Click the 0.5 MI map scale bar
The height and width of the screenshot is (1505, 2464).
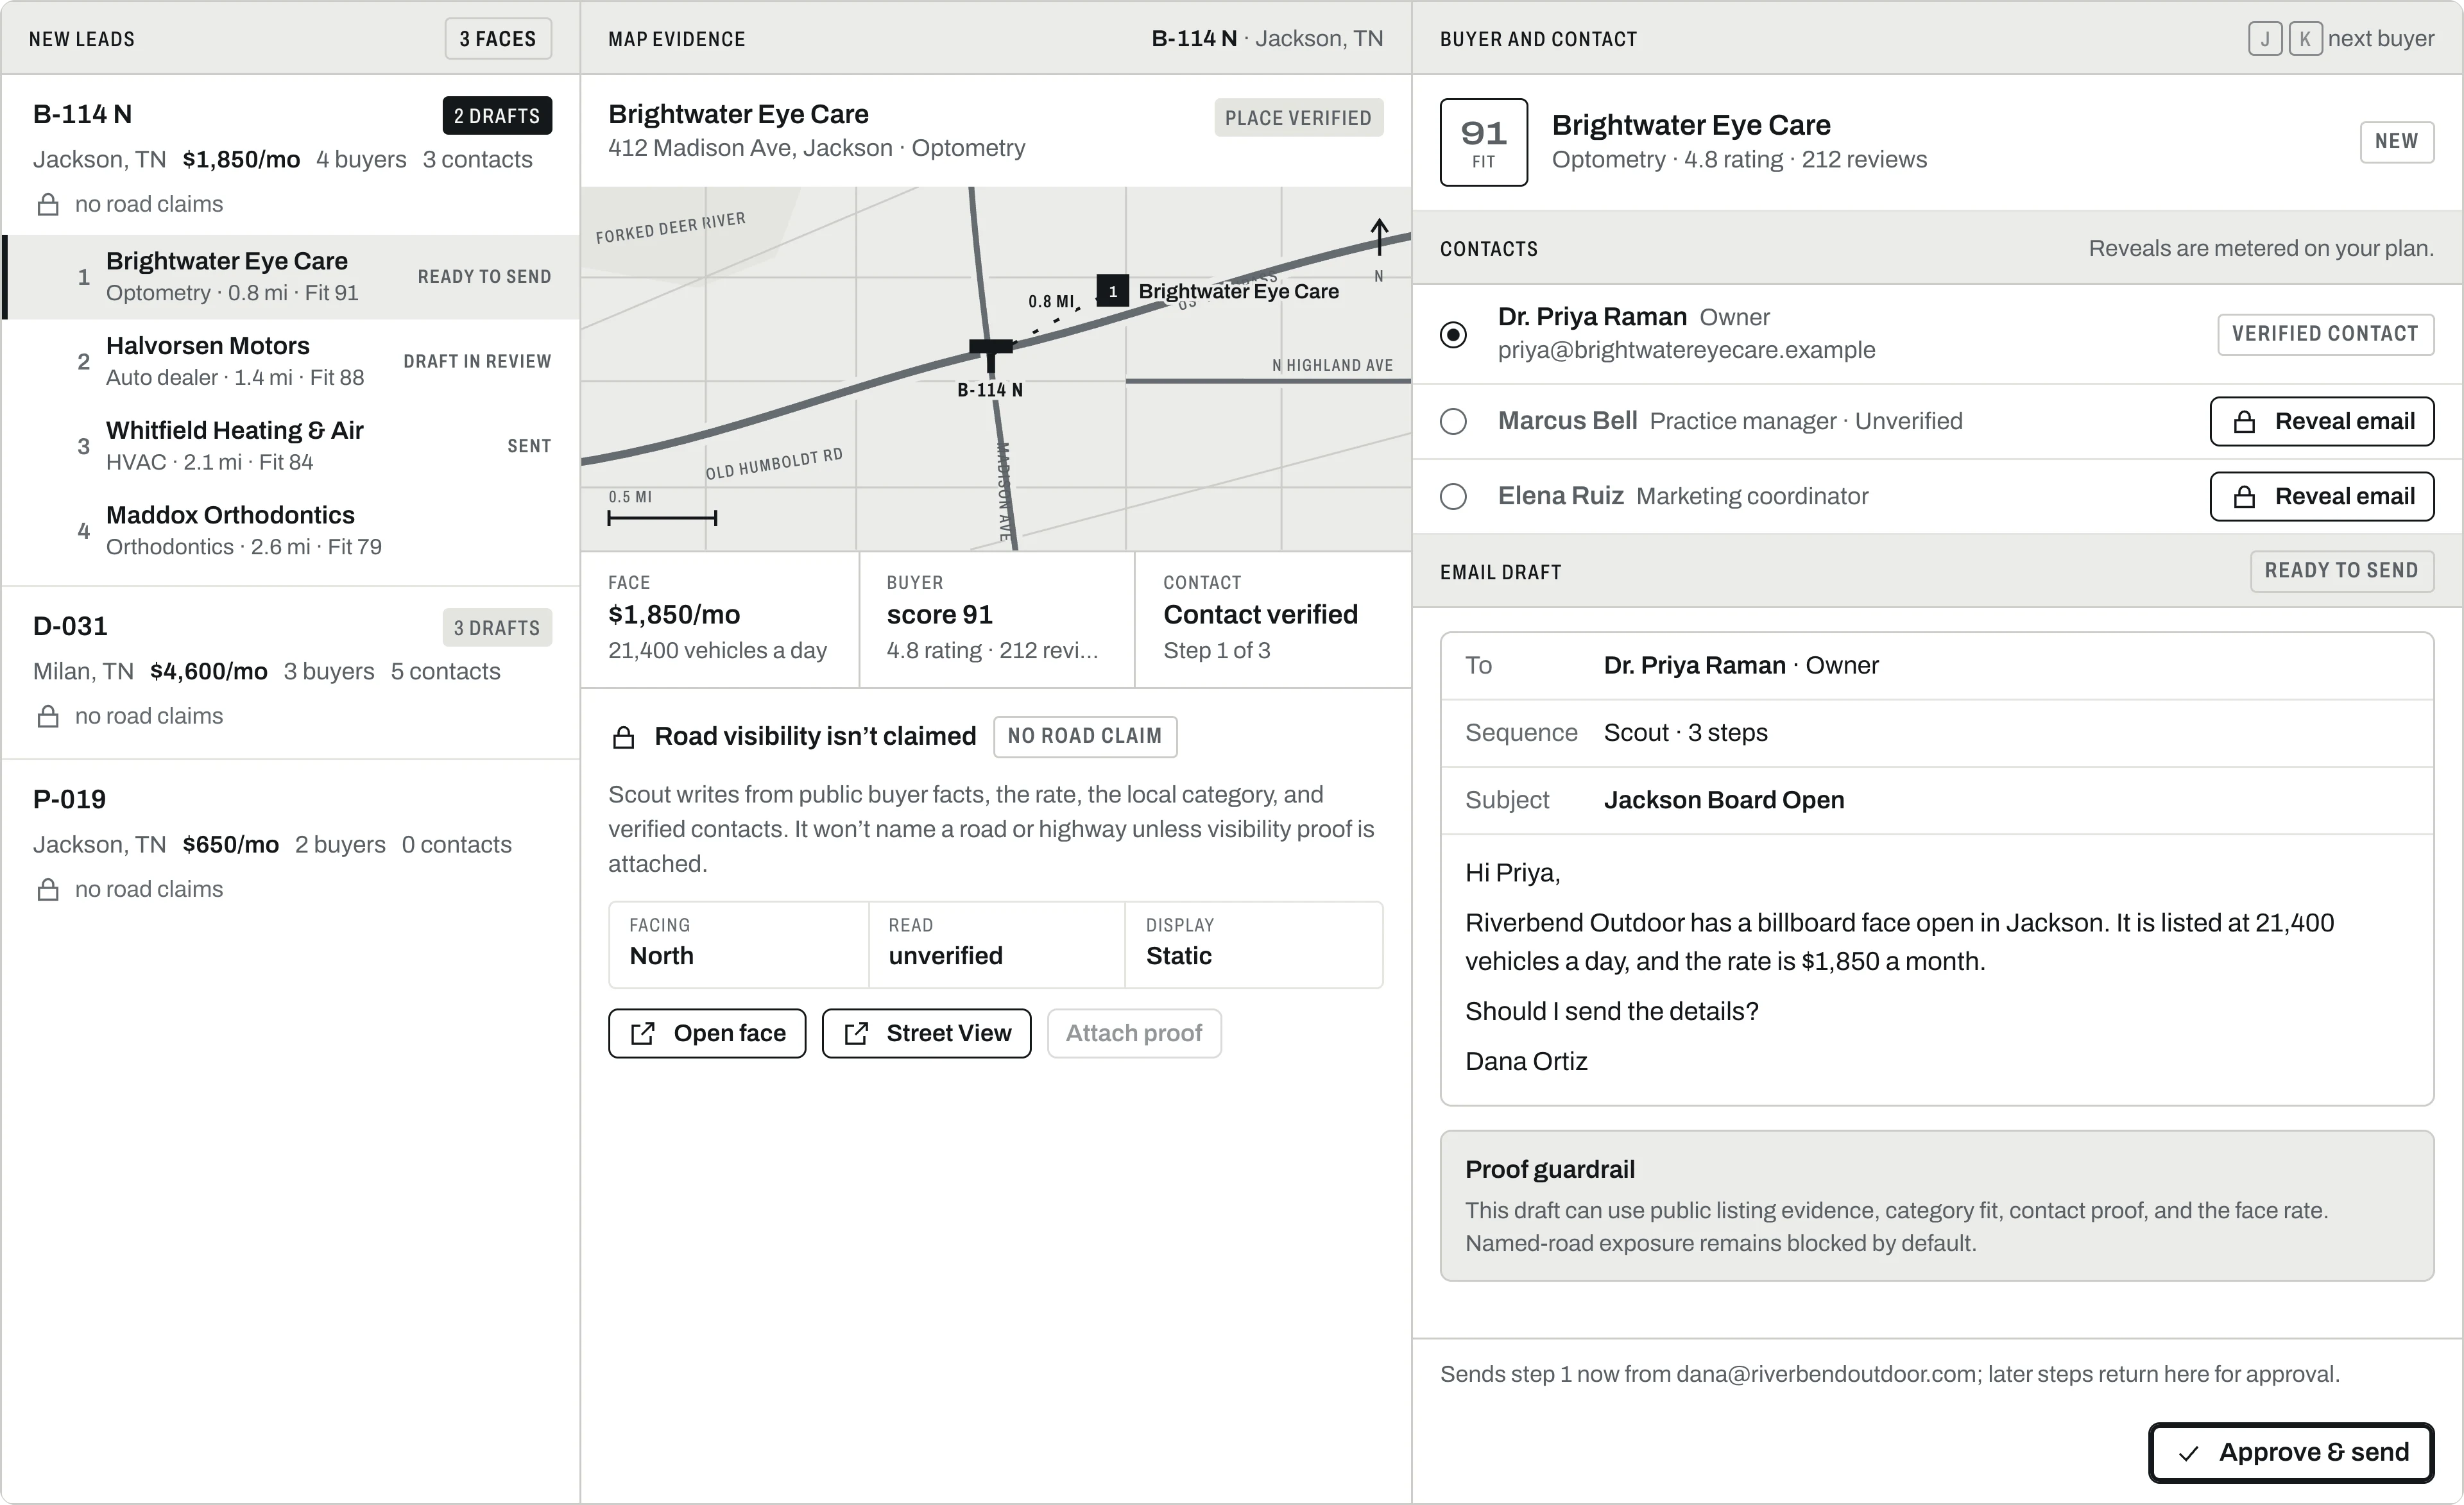[663, 509]
